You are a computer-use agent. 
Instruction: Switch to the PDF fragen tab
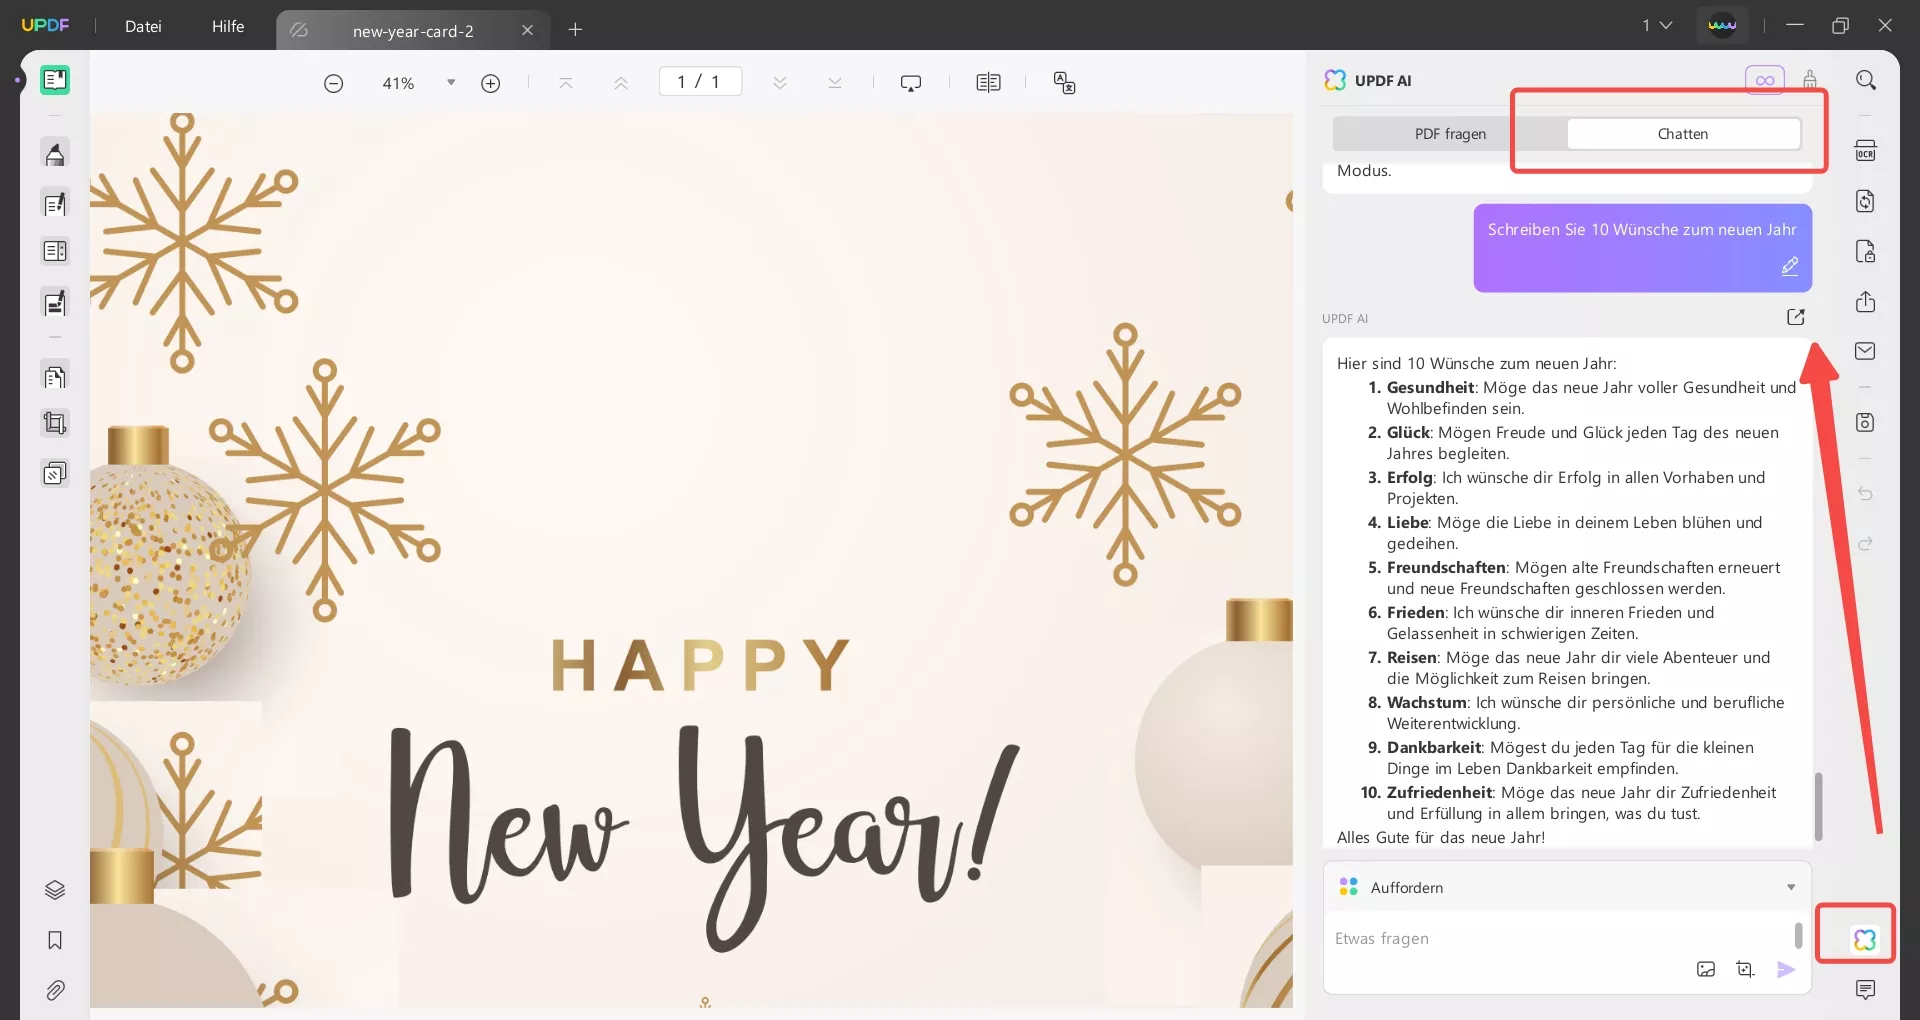click(1450, 134)
